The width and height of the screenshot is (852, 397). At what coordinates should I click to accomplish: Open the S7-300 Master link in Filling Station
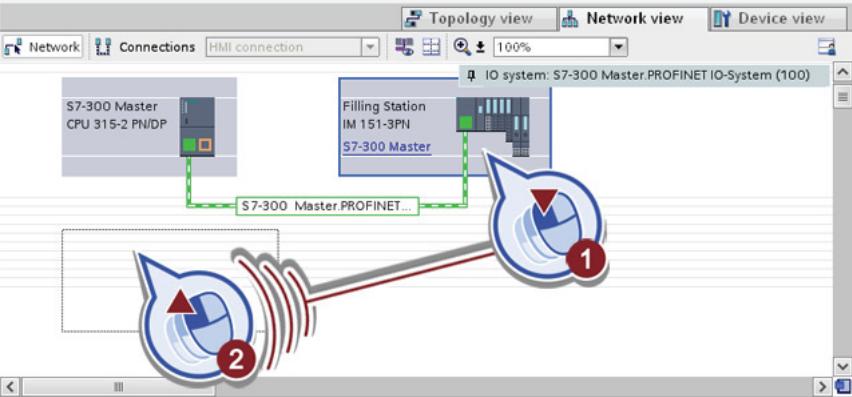point(387,147)
